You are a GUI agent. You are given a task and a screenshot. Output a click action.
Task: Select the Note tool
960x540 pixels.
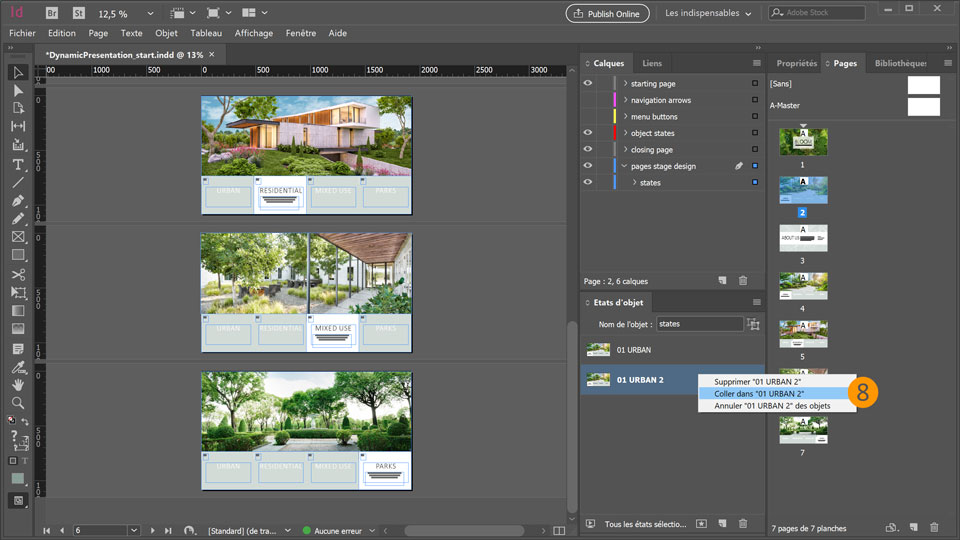(x=18, y=349)
